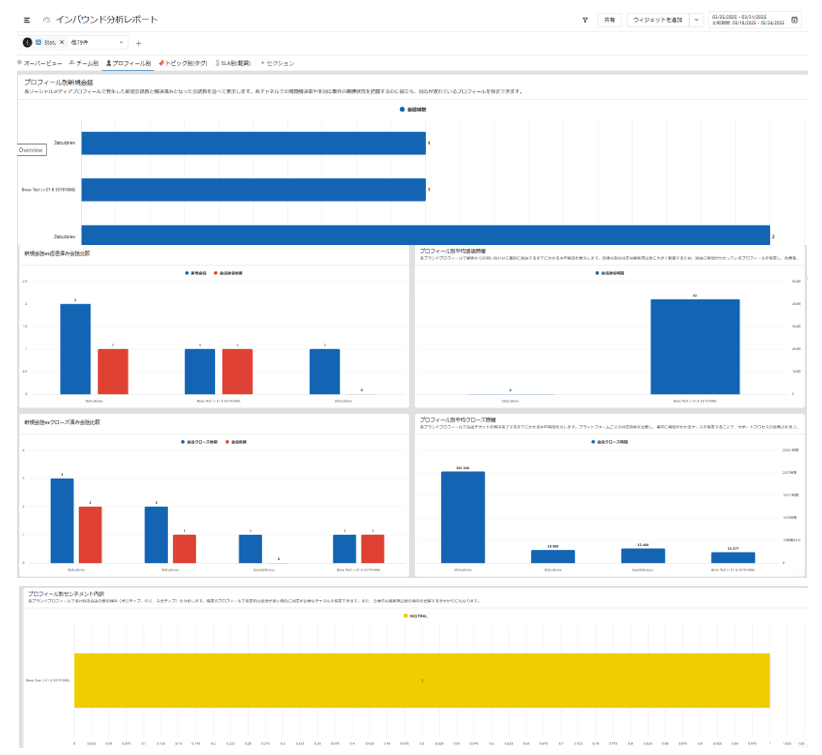Click the yellow NEUTRAL sentiment bar
Image resolution: width=822 pixels, height=755 pixels.
click(x=421, y=681)
